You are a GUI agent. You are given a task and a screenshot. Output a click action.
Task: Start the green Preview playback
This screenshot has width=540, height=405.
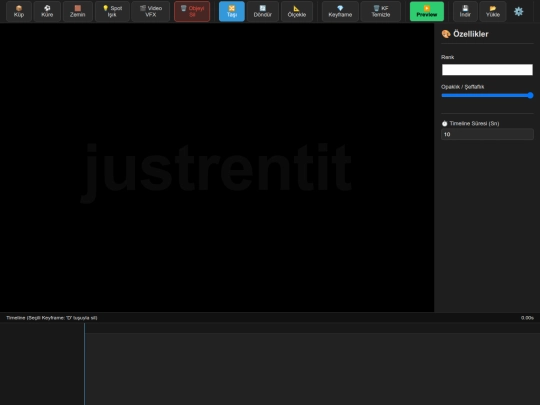click(x=427, y=11)
